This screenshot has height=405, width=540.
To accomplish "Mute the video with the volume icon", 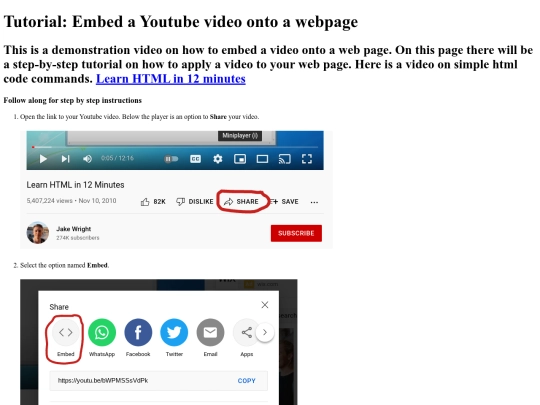I will pyautogui.click(x=87, y=159).
